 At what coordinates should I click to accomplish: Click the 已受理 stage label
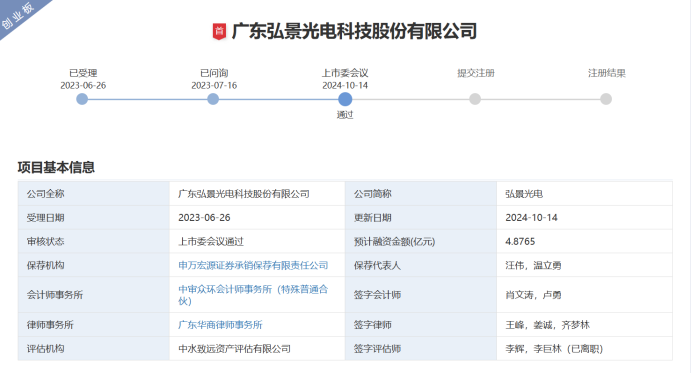coord(83,73)
